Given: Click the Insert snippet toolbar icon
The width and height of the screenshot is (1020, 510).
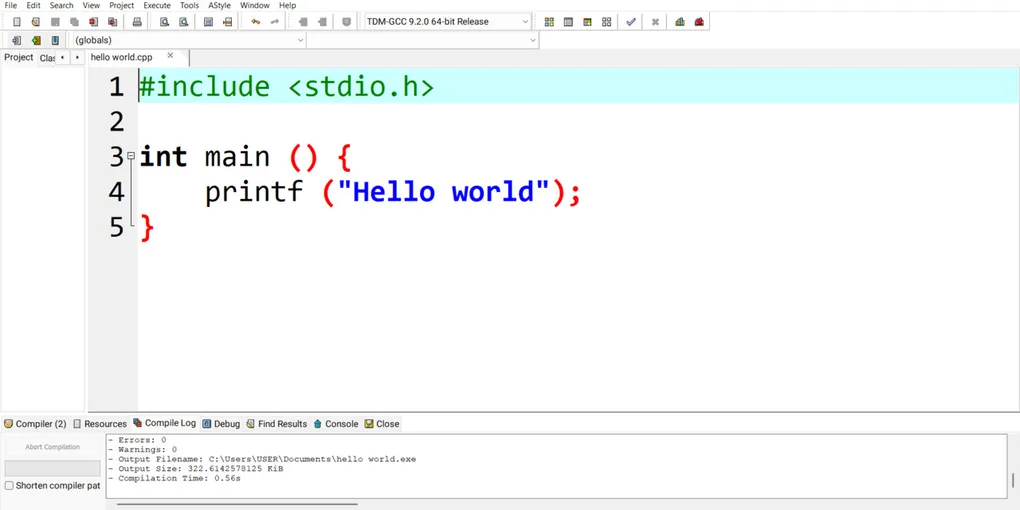Looking at the screenshot, I should 17,40.
